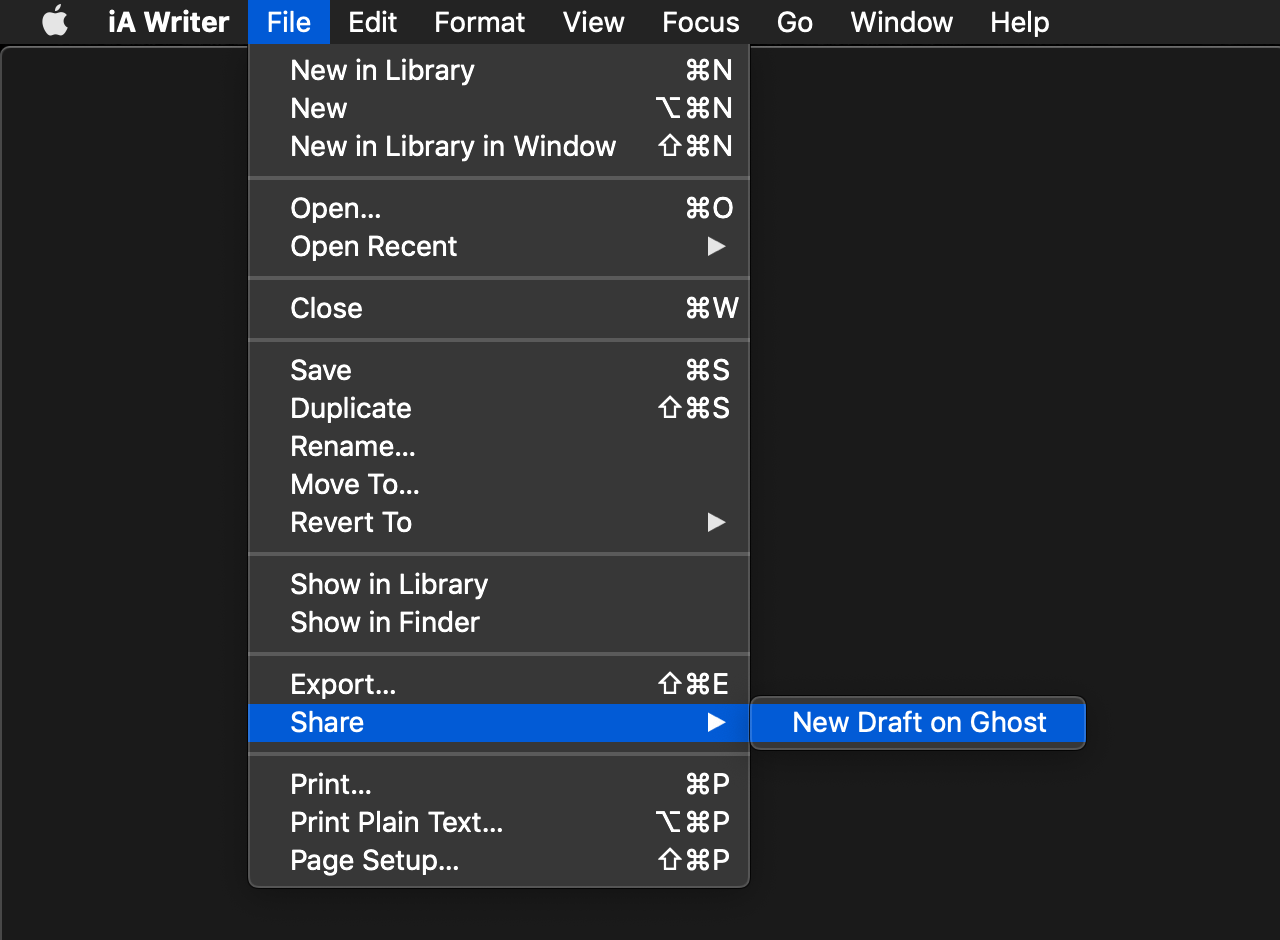This screenshot has width=1280, height=940.
Task: Click the Apple logo menu icon
Action: 55,22
